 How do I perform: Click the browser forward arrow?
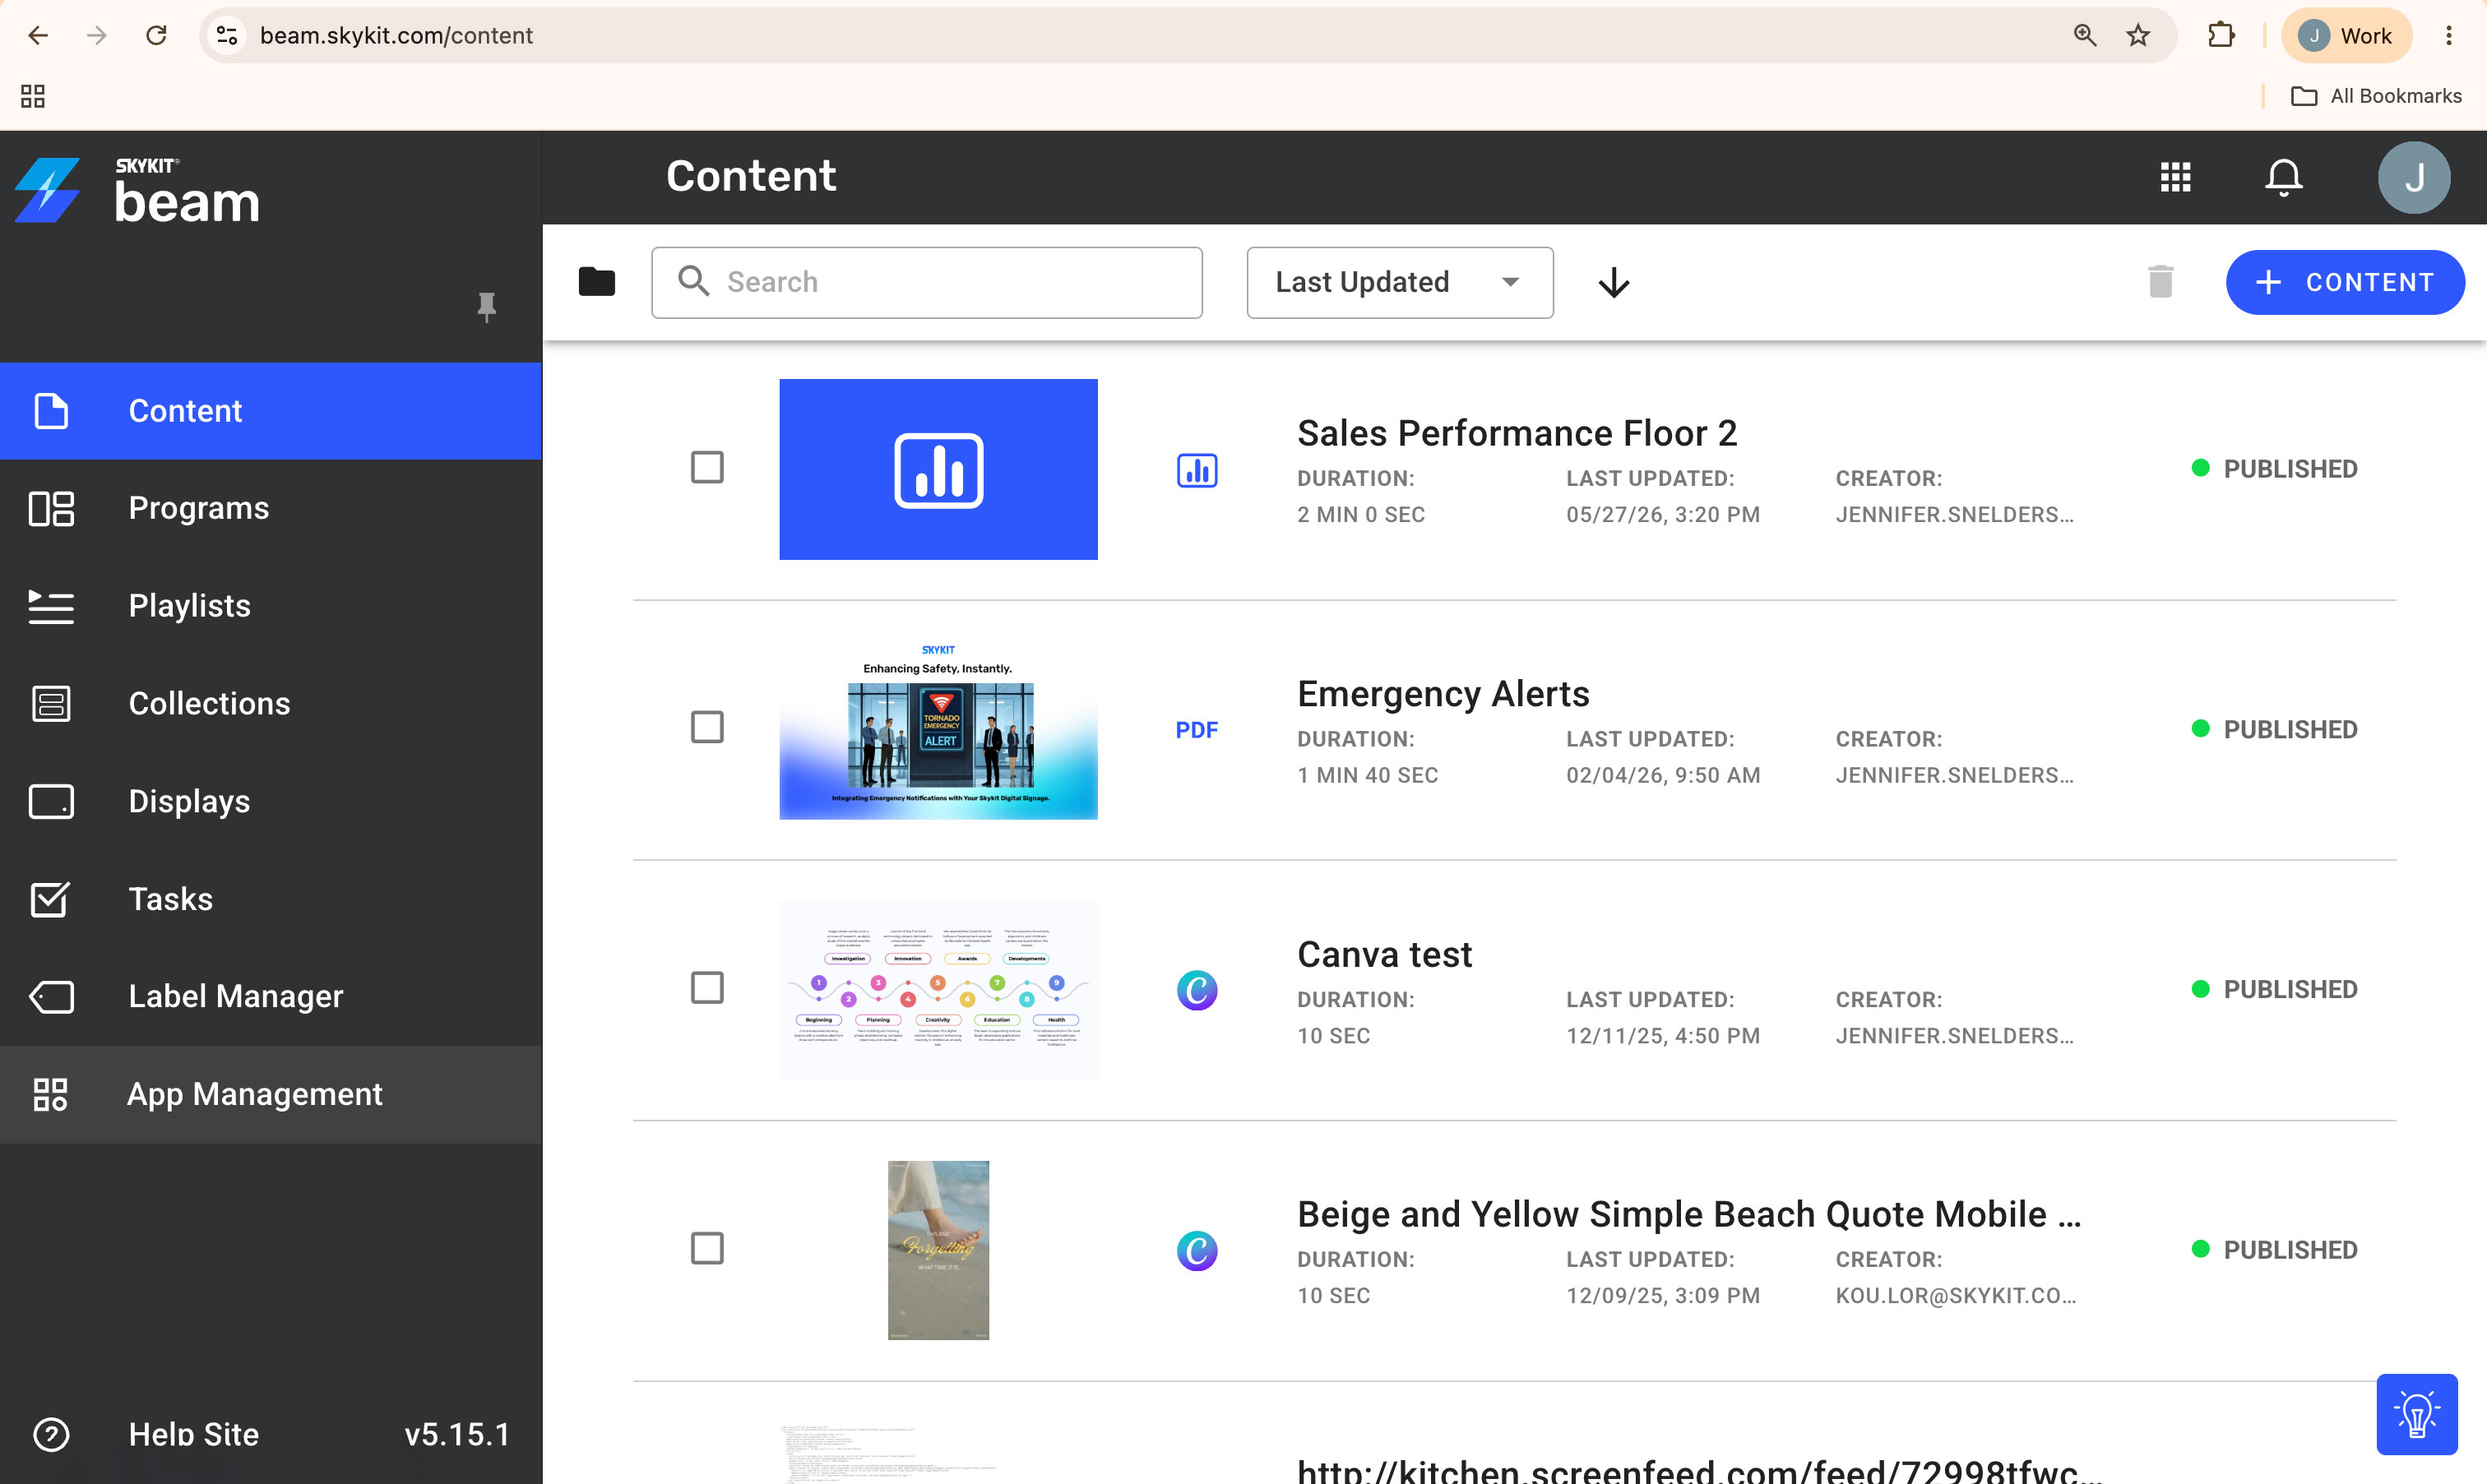point(96,36)
